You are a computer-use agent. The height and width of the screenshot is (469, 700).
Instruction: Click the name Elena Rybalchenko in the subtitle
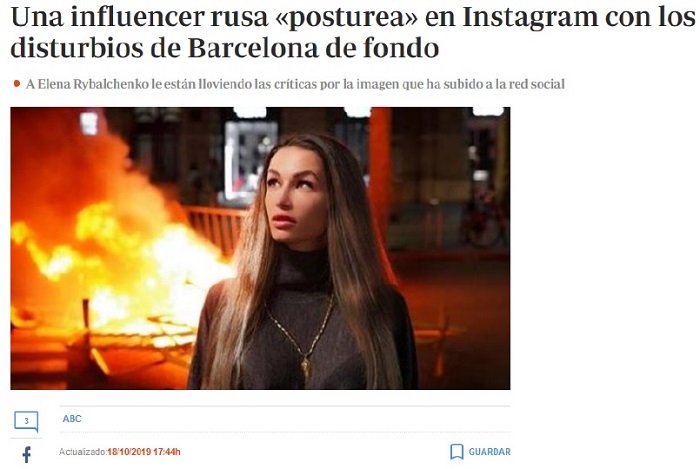tap(93, 84)
